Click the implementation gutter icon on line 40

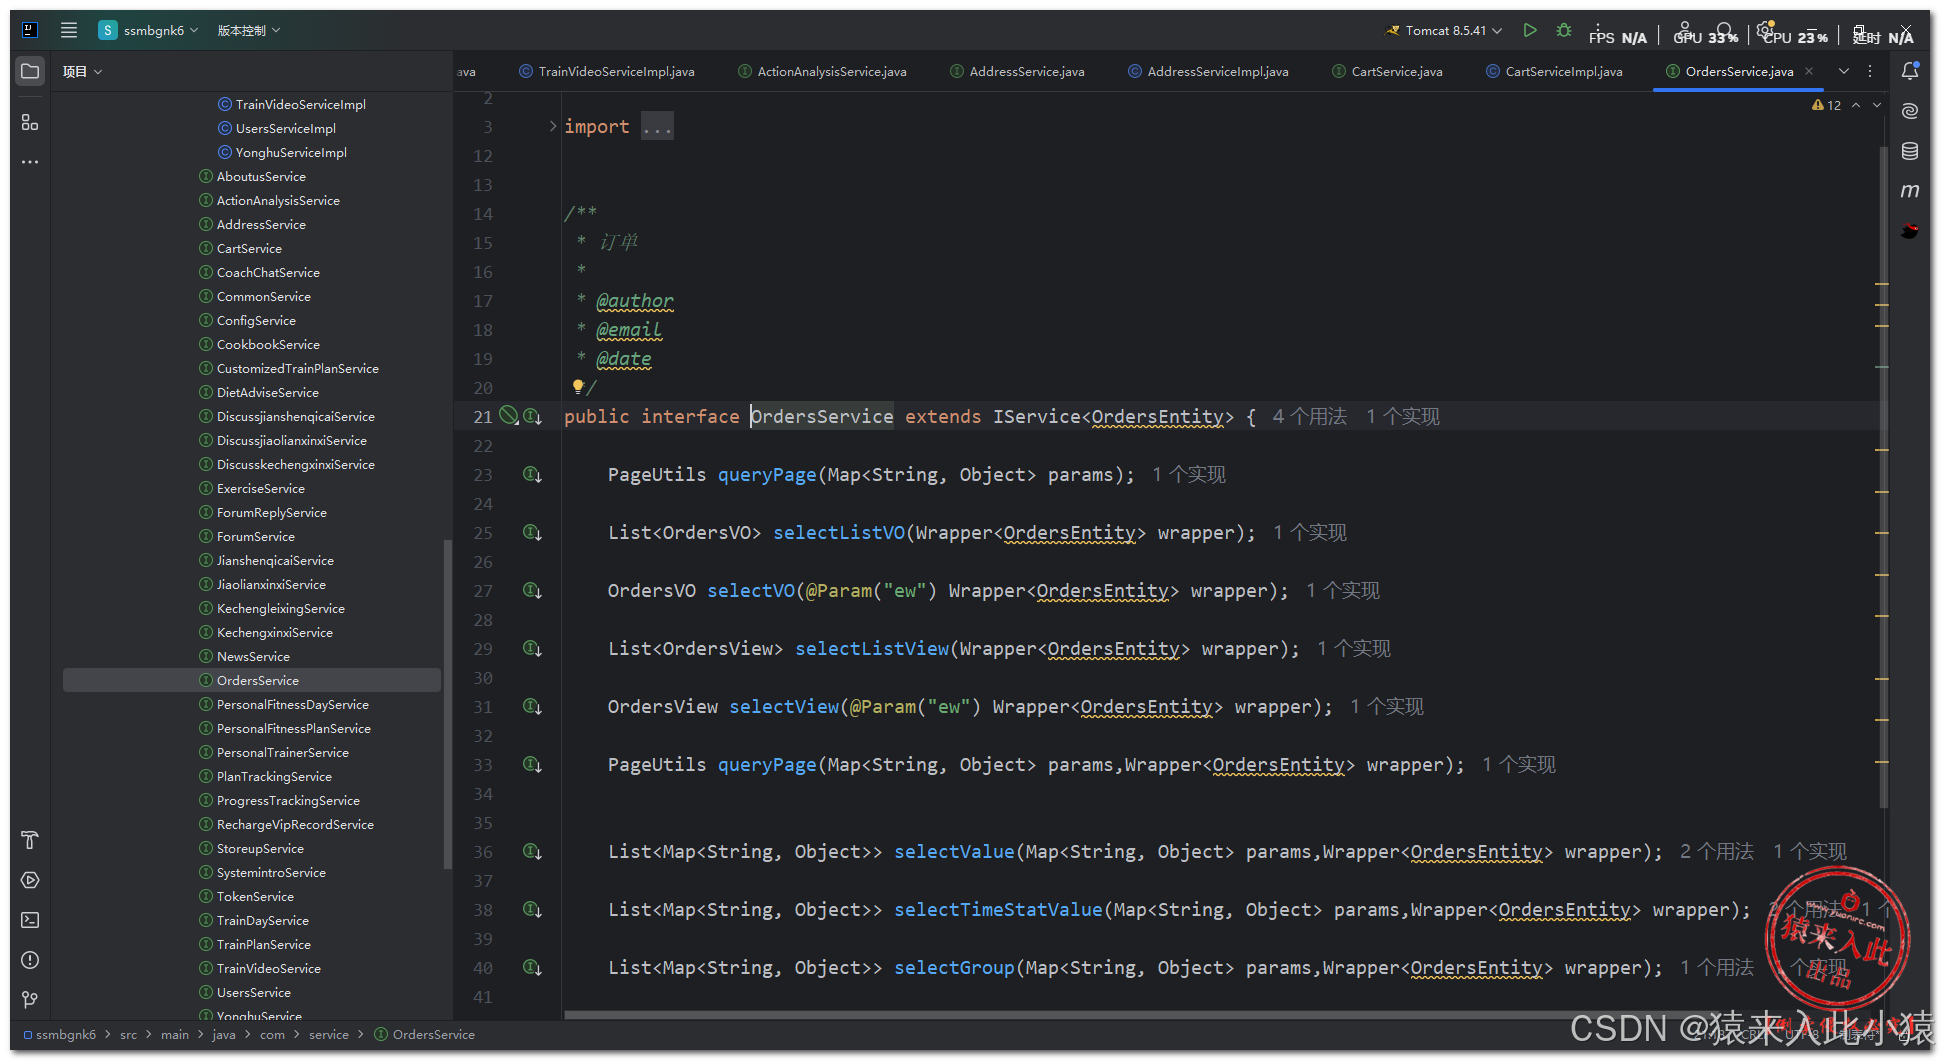533,968
